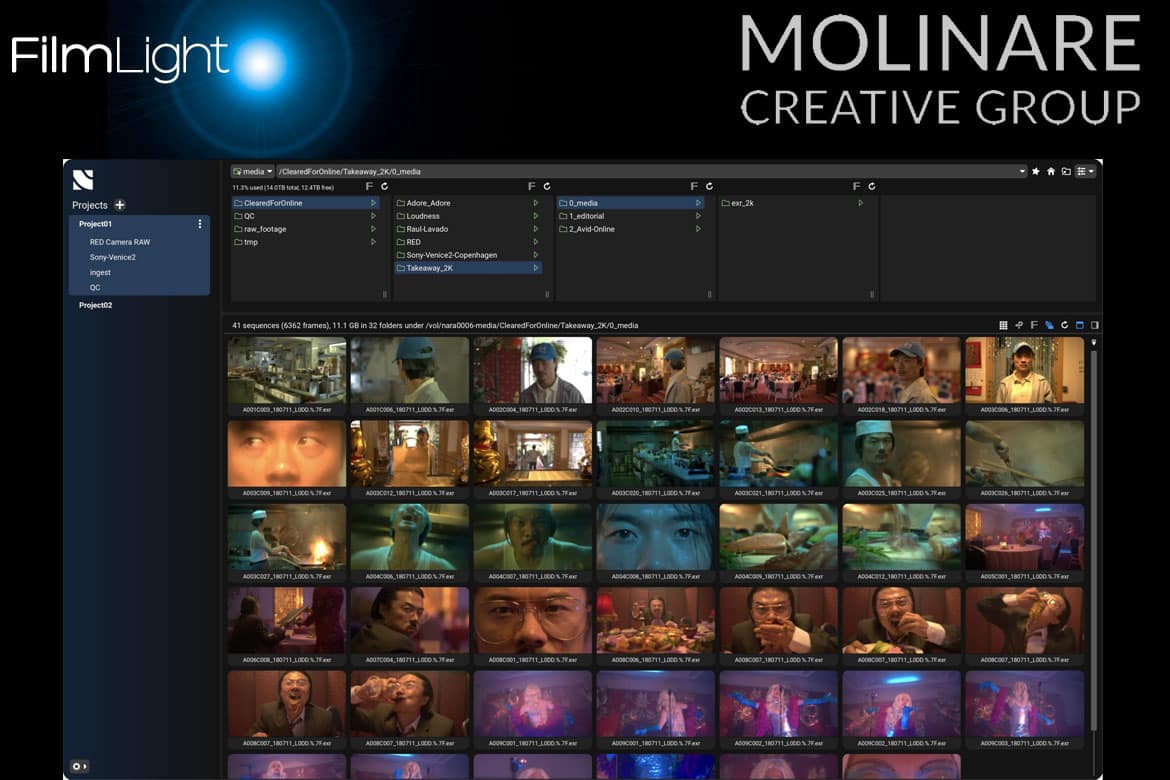
Task: Select the 0_media folder
Action: (631, 203)
